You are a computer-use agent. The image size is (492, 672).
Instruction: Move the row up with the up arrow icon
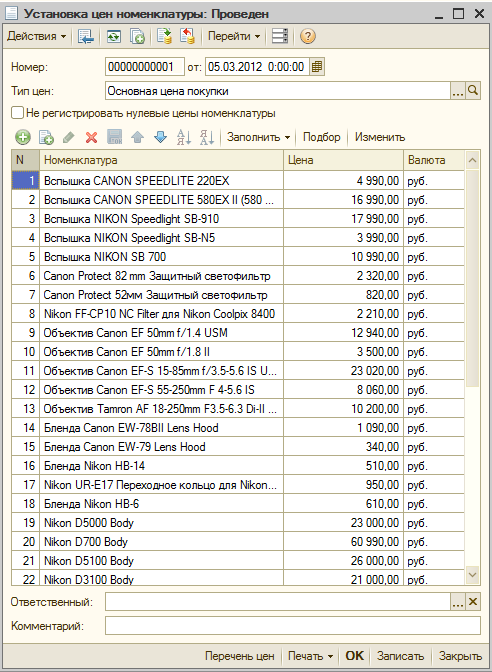click(x=138, y=138)
